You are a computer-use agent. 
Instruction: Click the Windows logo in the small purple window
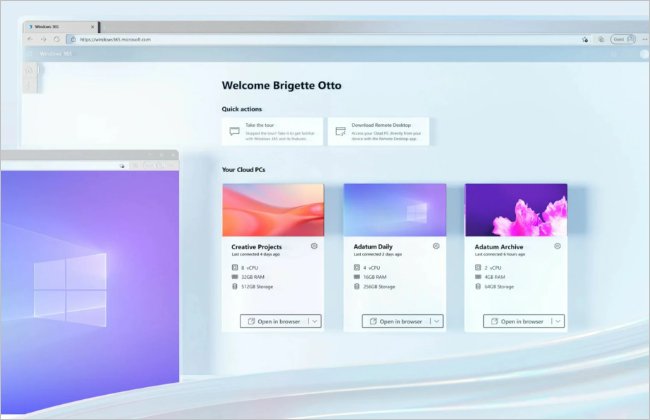[70, 289]
